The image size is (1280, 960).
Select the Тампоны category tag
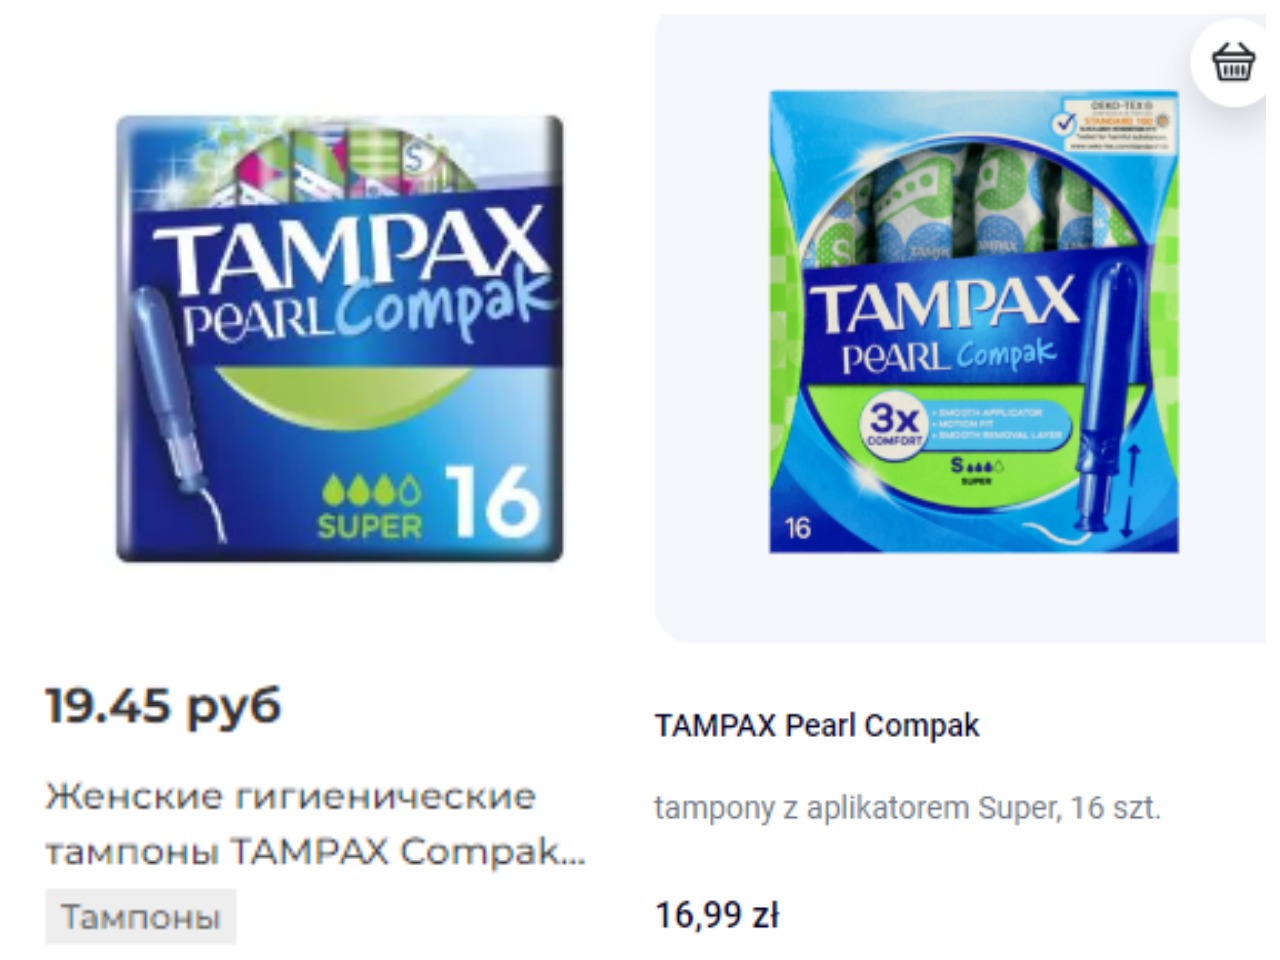141,917
